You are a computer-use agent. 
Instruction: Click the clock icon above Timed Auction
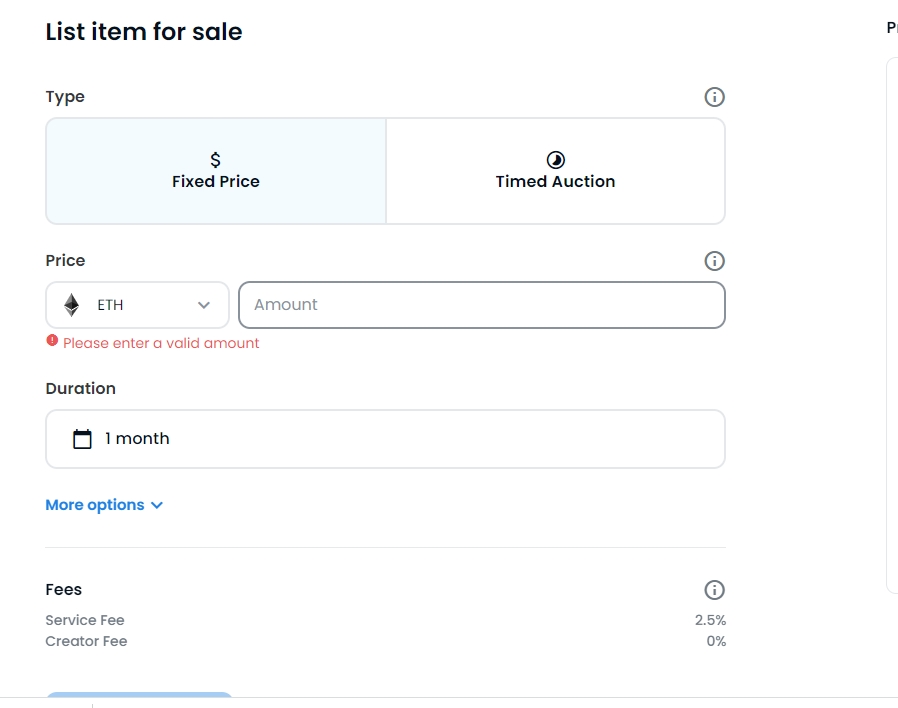tap(555, 160)
